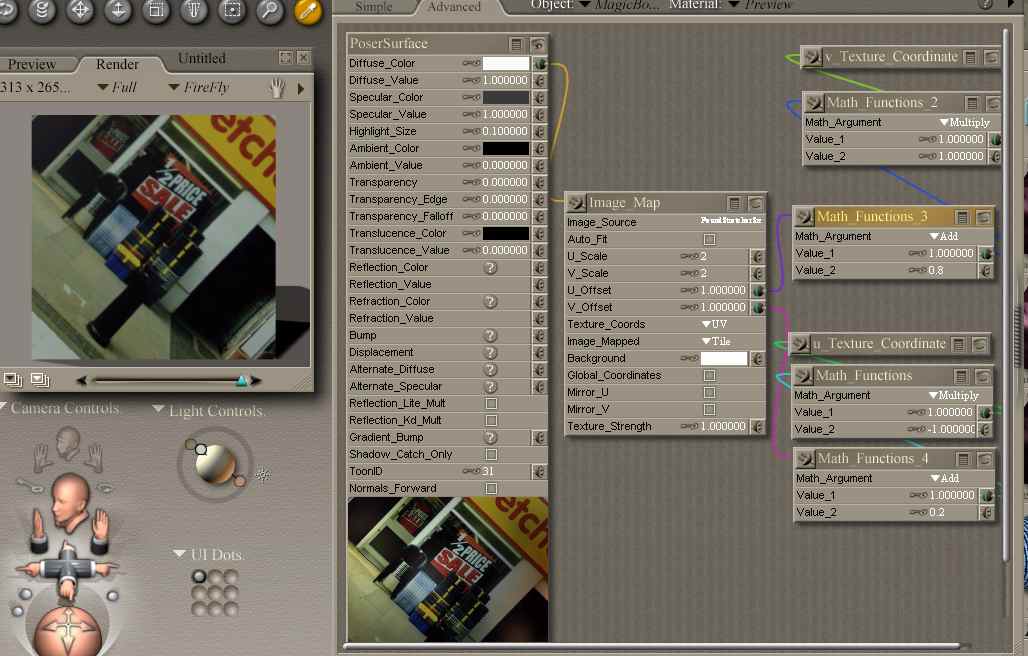Click the Bump question-mark icon
Screen dimensions: 1028x656
pyautogui.click(x=490, y=336)
